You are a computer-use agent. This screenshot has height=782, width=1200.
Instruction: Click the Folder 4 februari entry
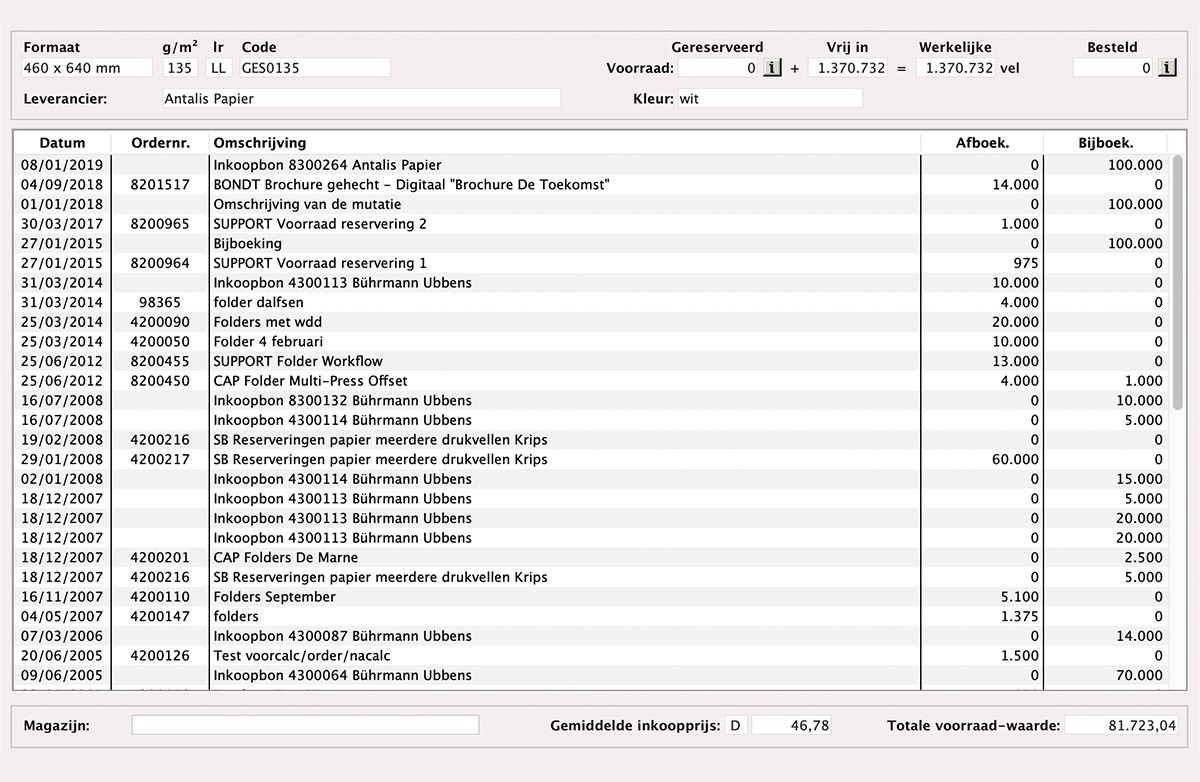[x=591, y=341]
